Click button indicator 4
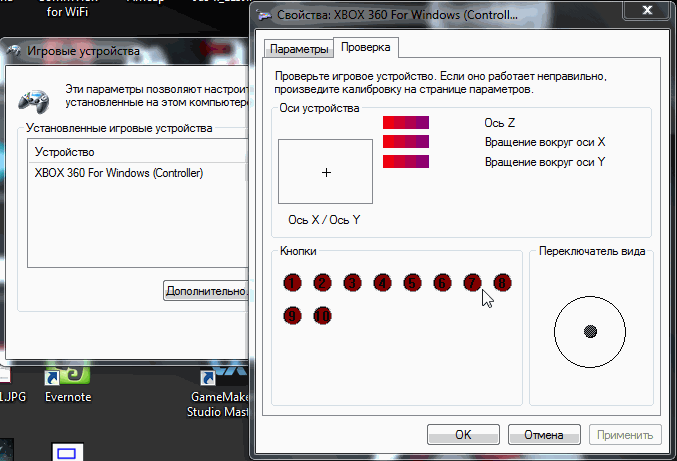Screen dimensions: 677x461 tap(382, 283)
